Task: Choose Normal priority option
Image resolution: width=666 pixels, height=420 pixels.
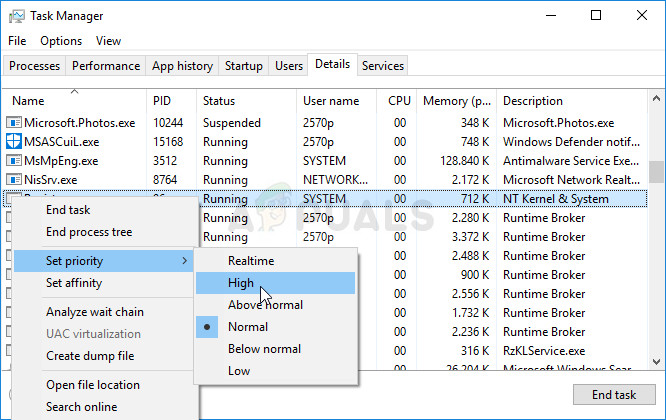Action: coord(247,327)
